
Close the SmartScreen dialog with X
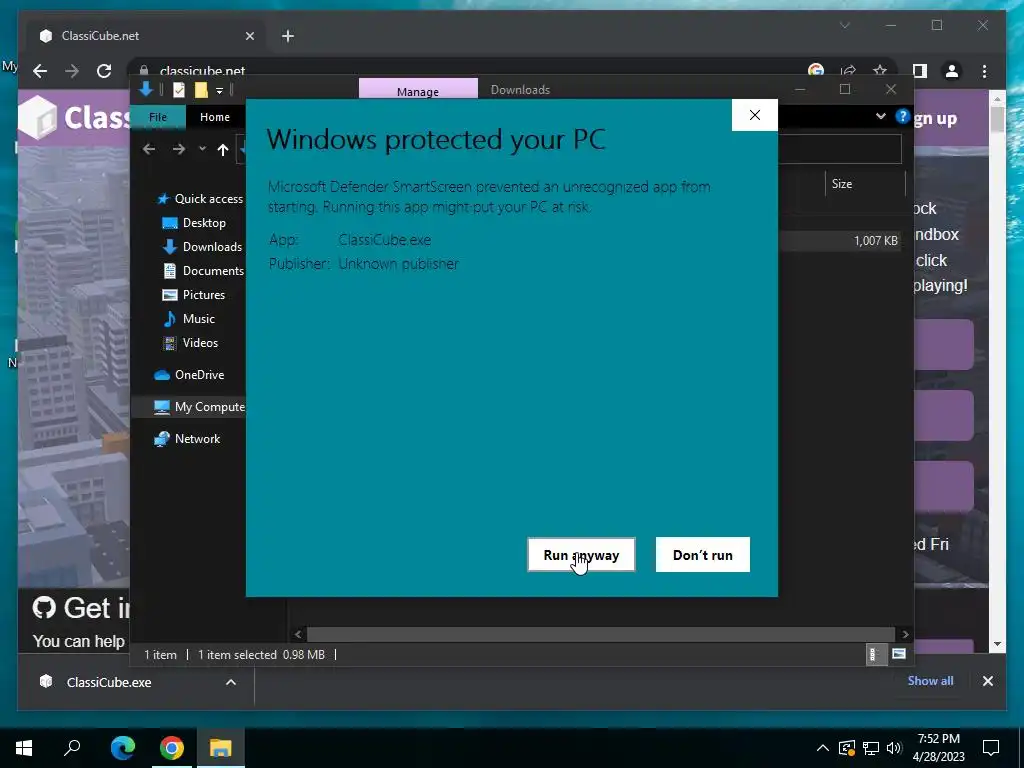(x=755, y=115)
